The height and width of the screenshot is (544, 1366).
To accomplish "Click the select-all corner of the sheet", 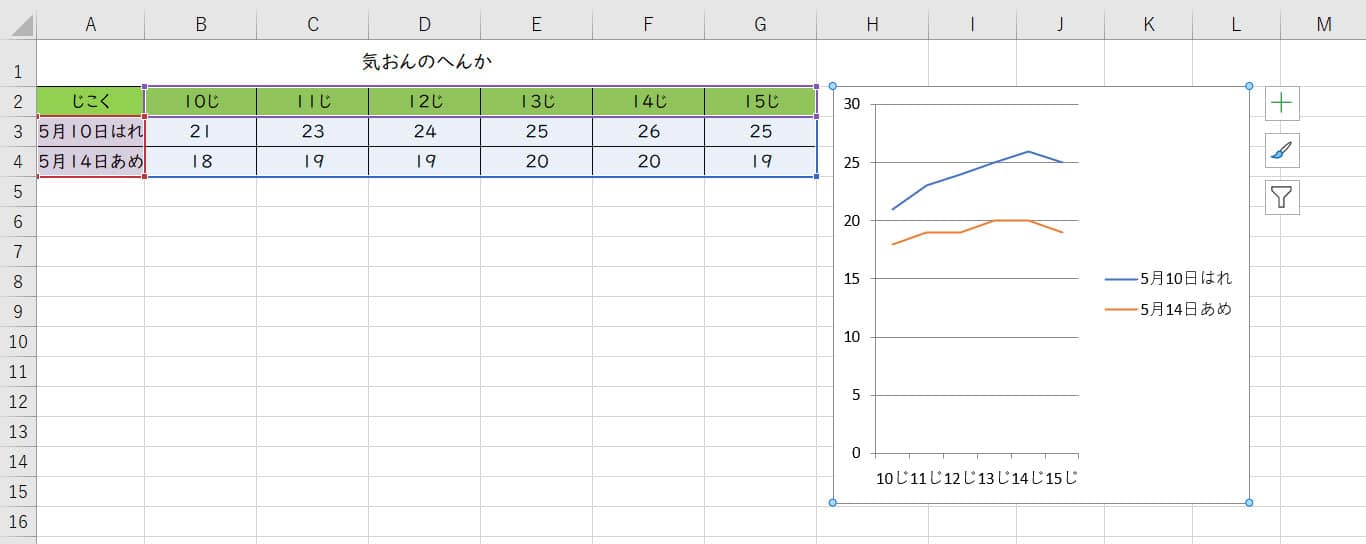I will (18, 25).
